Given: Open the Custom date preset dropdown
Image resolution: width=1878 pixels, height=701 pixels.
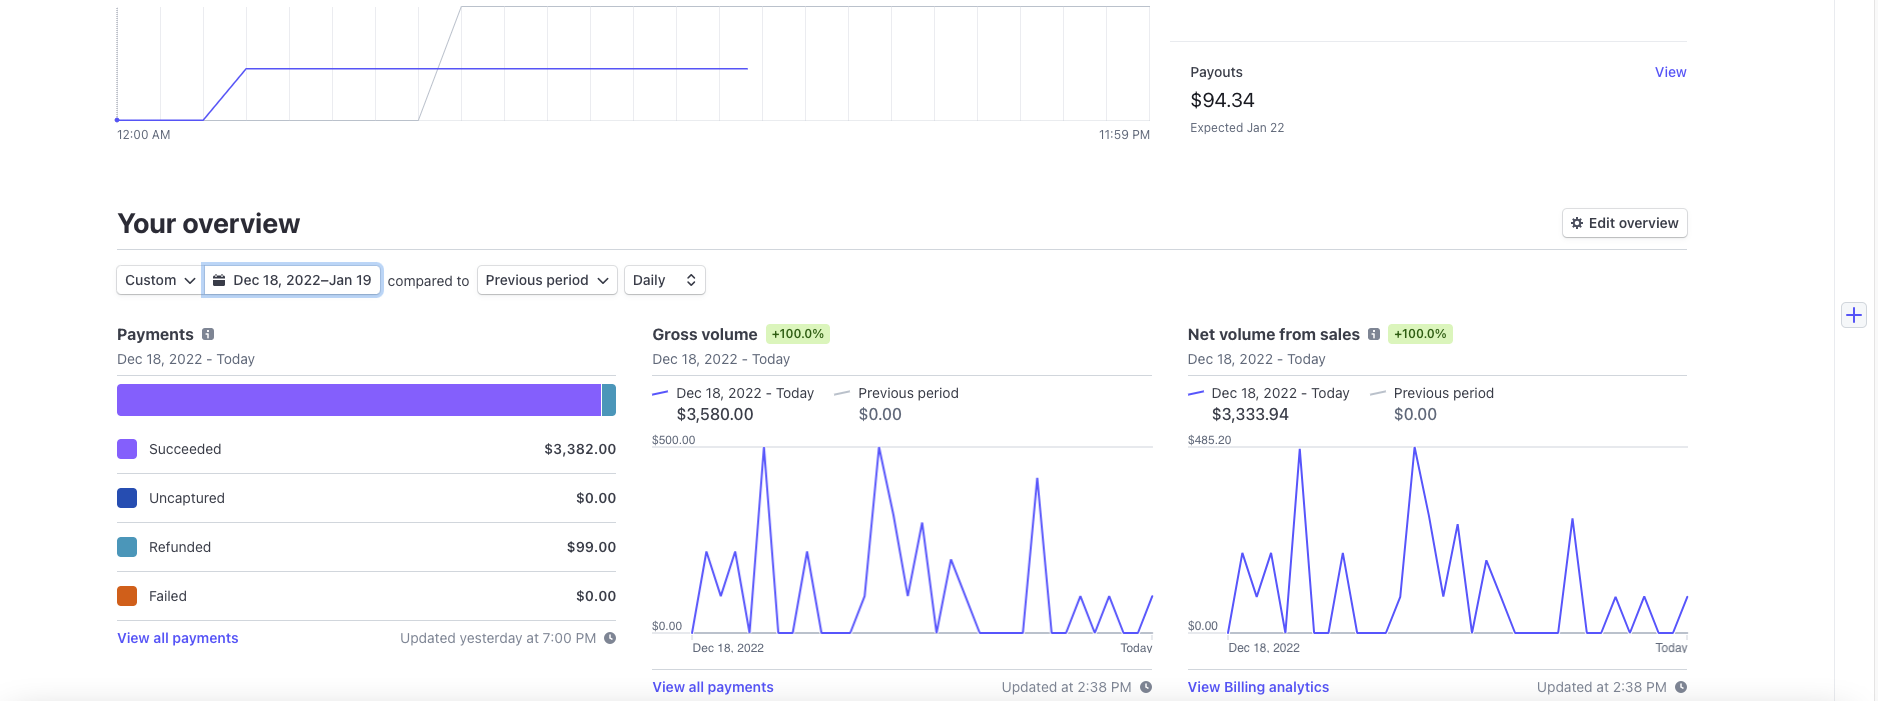Looking at the screenshot, I should [x=159, y=280].
